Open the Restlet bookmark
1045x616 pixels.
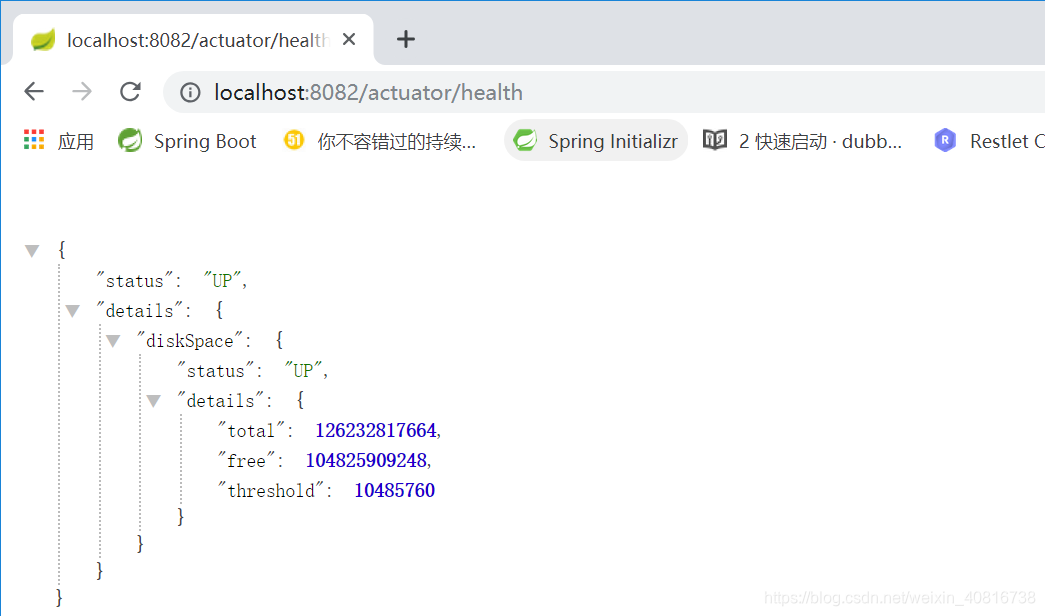point(989,141)
